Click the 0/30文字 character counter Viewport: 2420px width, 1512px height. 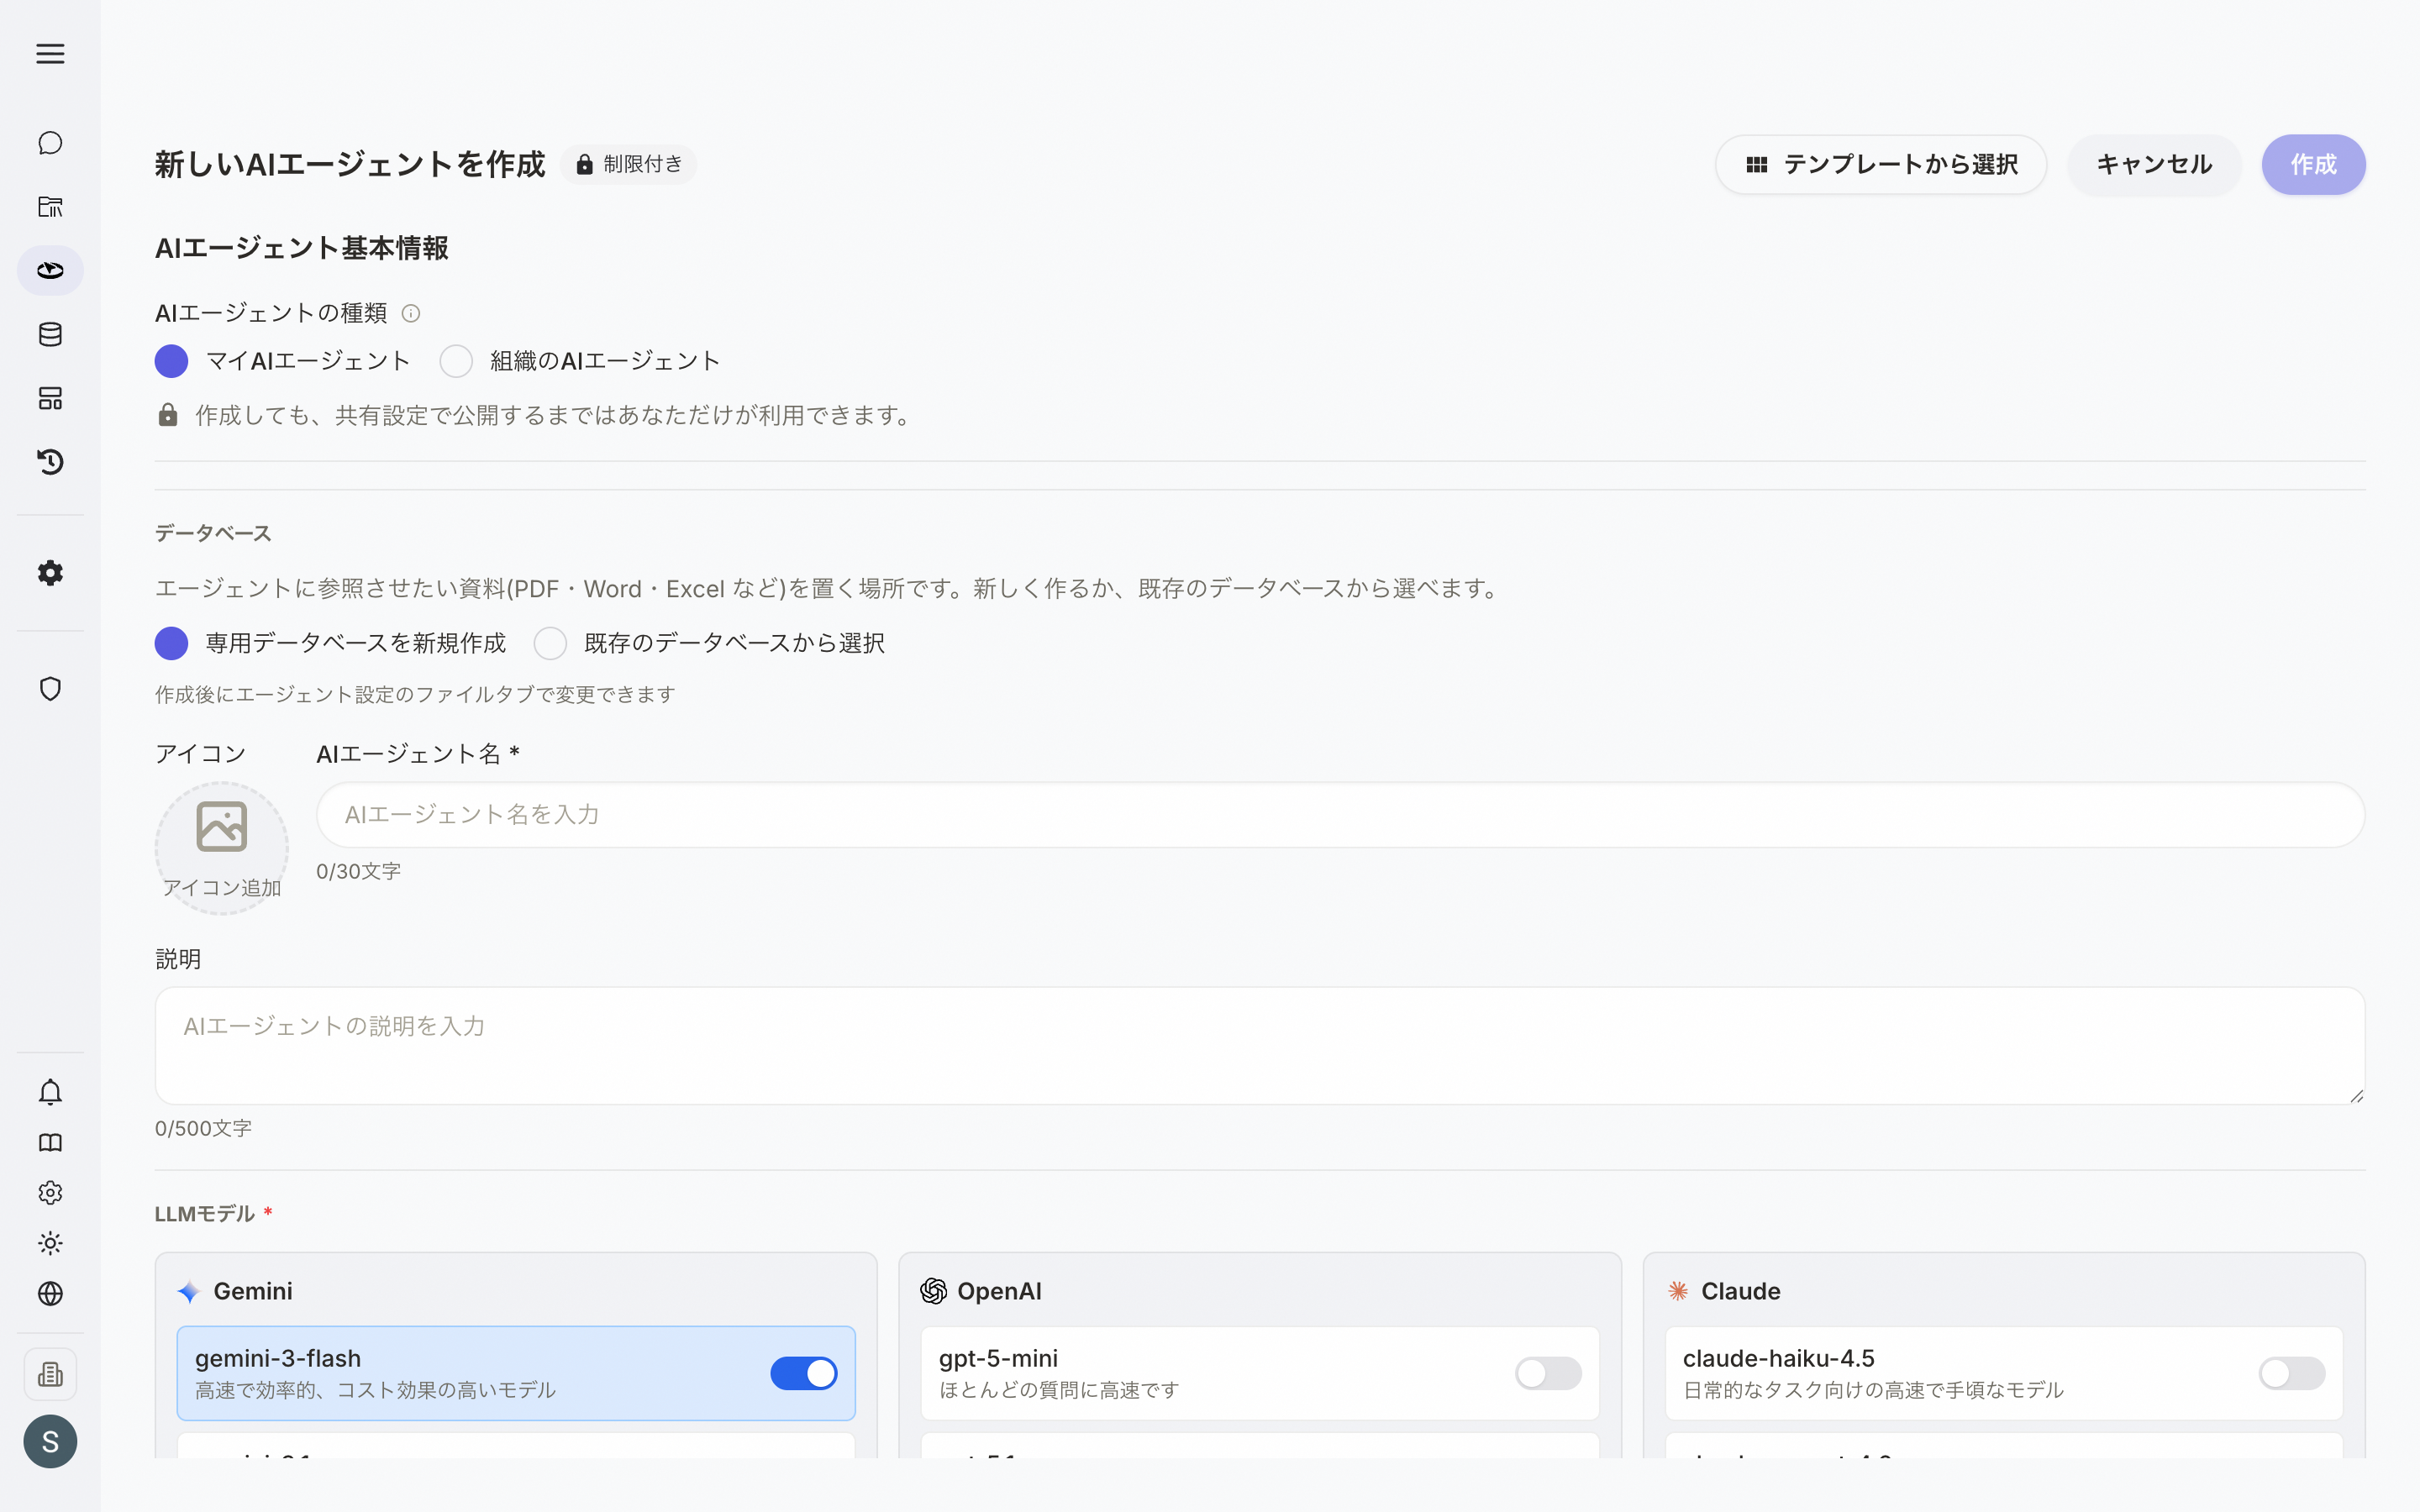(358, 871)
